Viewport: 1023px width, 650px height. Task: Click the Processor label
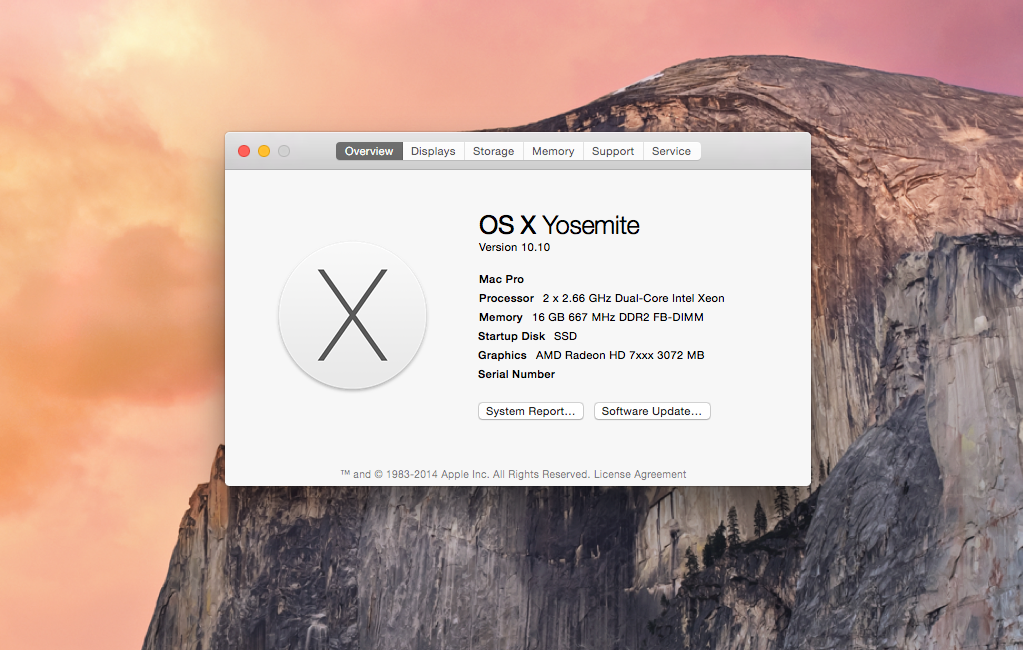506,298
